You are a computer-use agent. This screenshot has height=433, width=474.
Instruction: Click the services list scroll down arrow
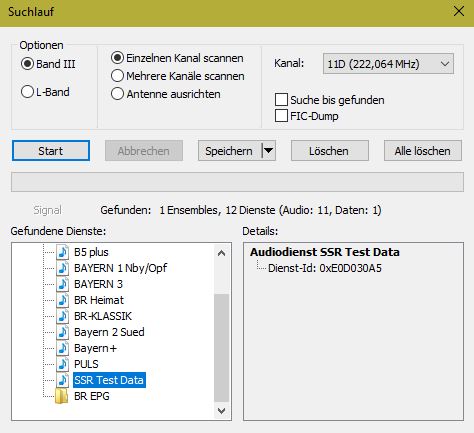click(221, 411)
